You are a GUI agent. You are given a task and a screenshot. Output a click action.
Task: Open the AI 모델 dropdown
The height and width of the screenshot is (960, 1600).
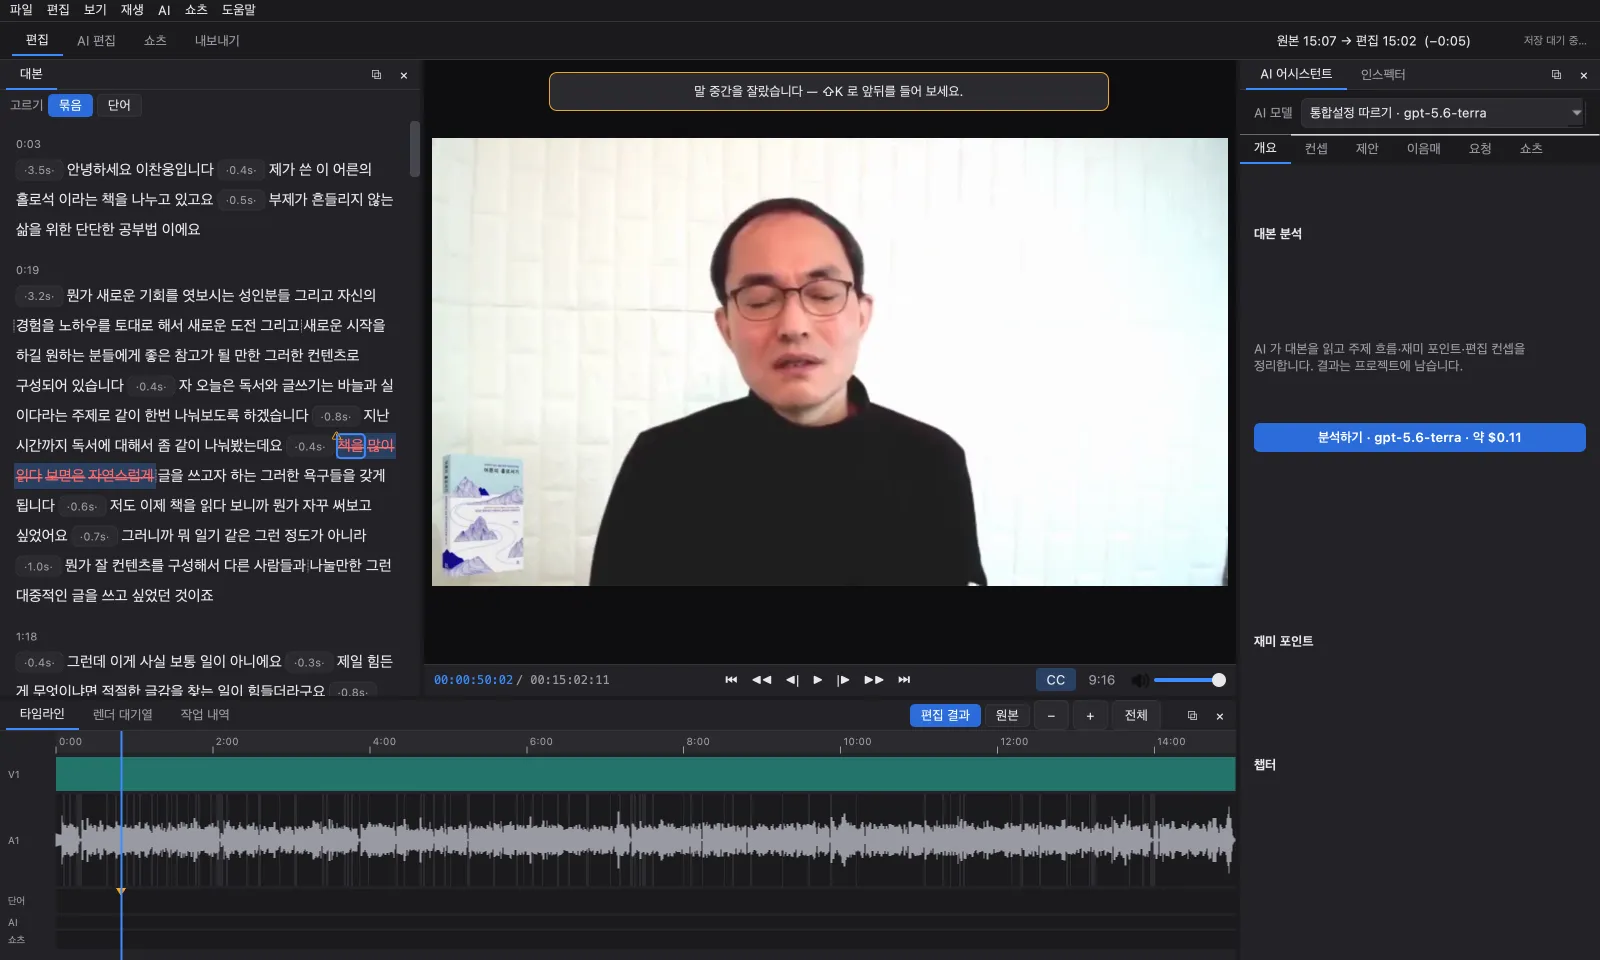click(x=1444, y=113)
